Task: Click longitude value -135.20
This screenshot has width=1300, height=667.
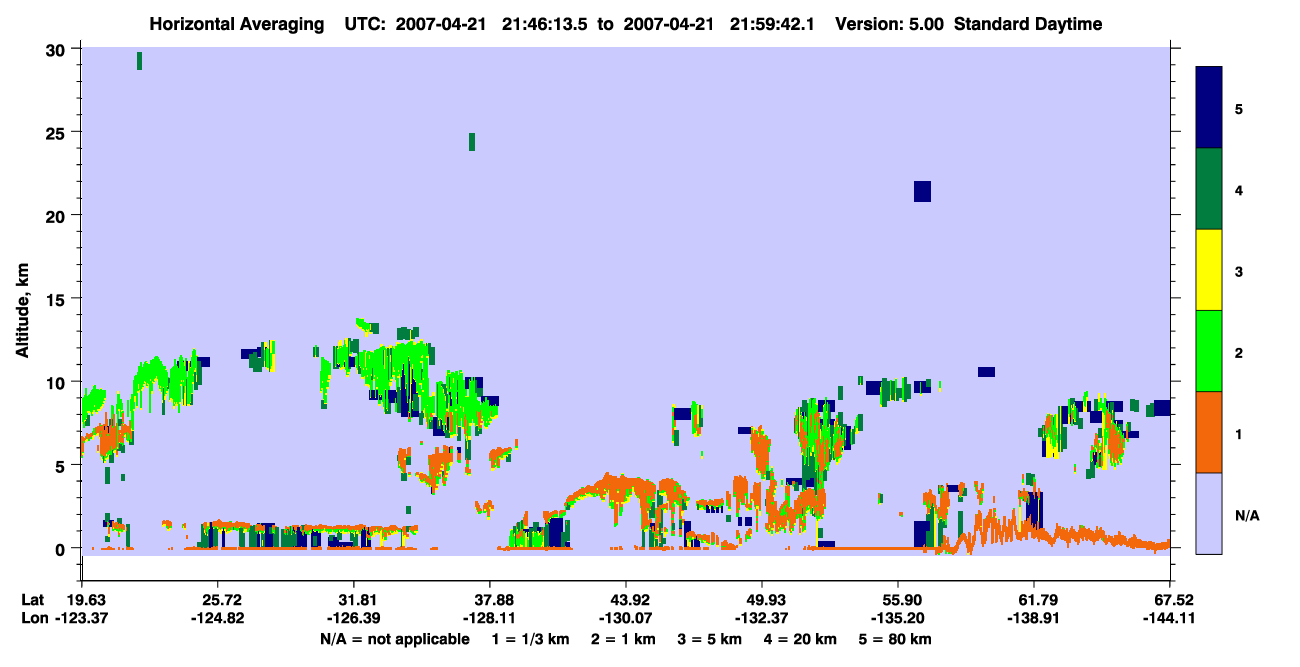Action: (x=898, y=618)
